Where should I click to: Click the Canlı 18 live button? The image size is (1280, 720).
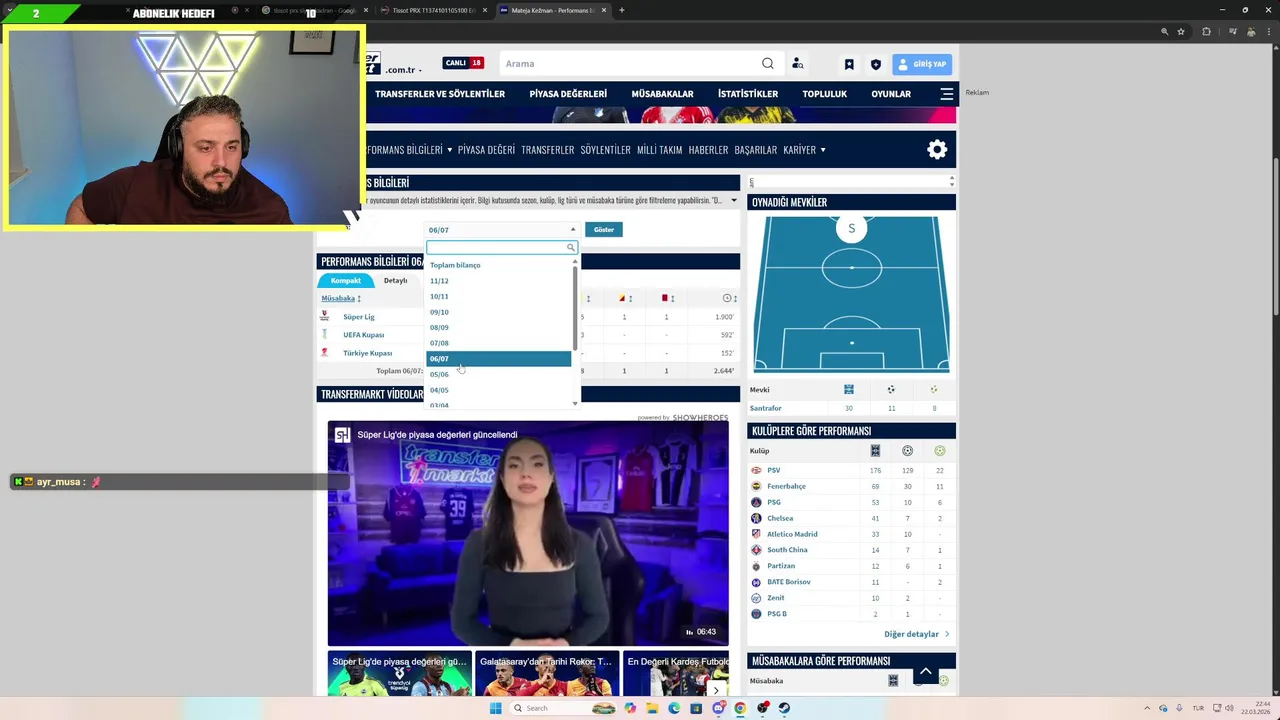(464, 63)
